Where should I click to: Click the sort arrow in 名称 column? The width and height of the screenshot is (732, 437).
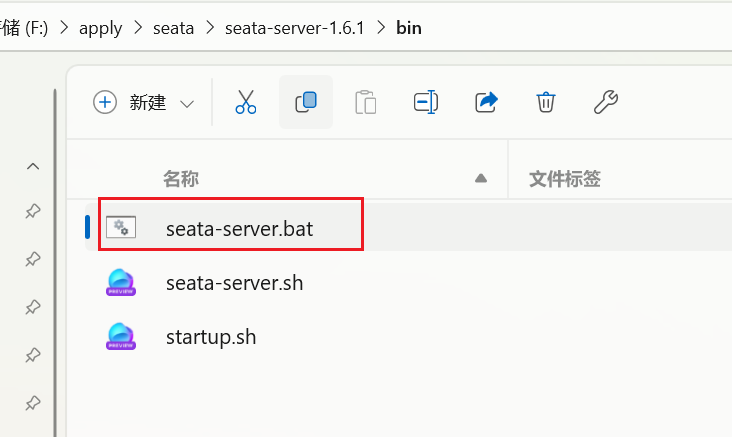tap(481, 178)
